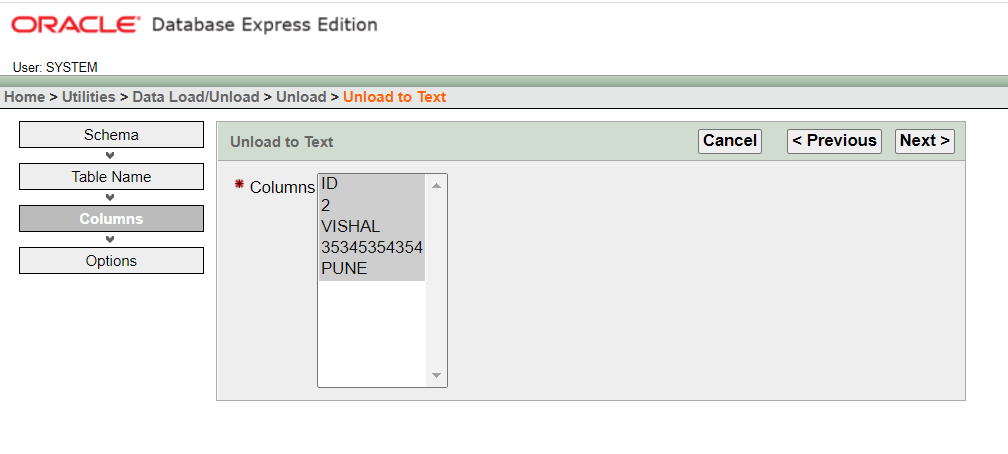Image resolution: width=1008 pixels, height=454 pixels.
Task: Go to the Unload breadcrumb link
Action: point(301,97)
